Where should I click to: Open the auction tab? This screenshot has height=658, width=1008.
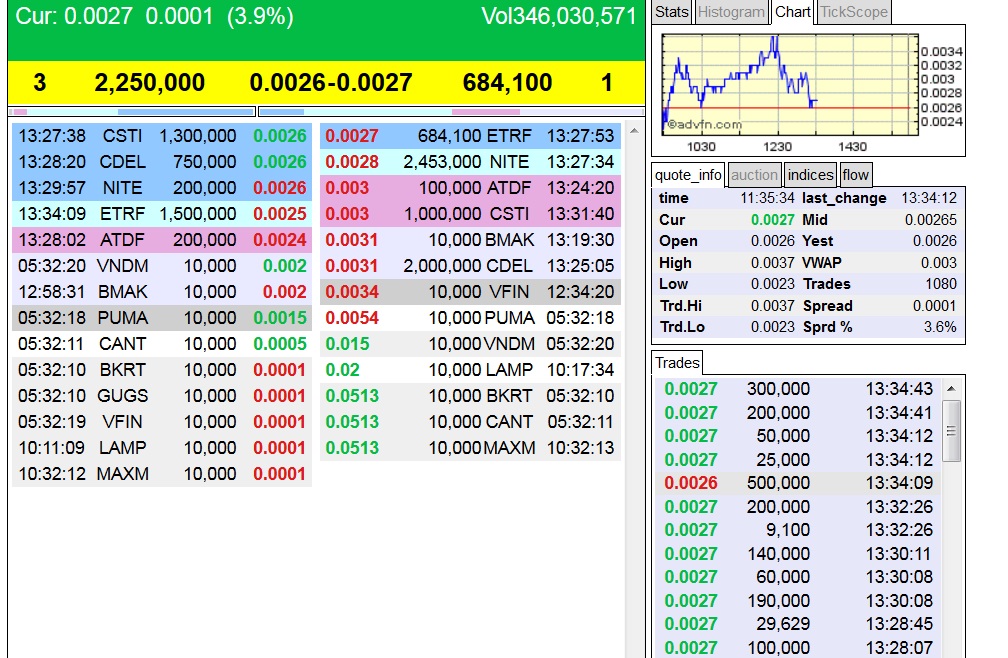pos(755,174)
